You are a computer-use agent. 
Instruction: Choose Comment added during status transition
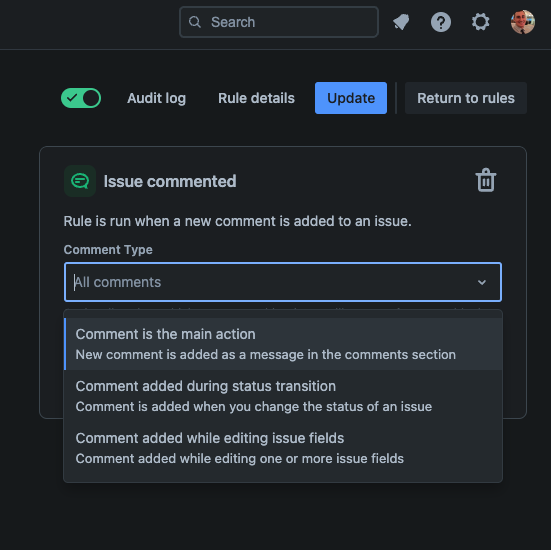tap(283, 396)
